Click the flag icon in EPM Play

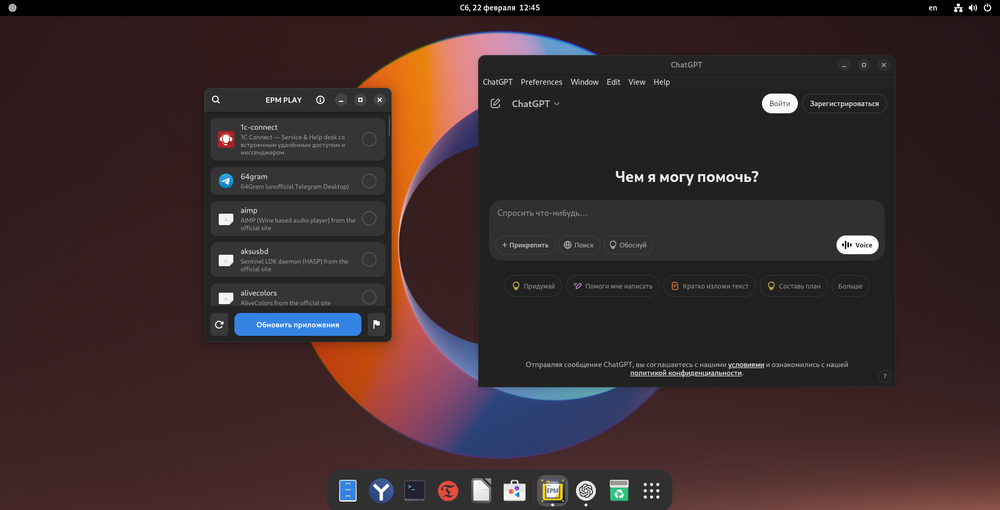pyautogui.click(x=376, y=324)
